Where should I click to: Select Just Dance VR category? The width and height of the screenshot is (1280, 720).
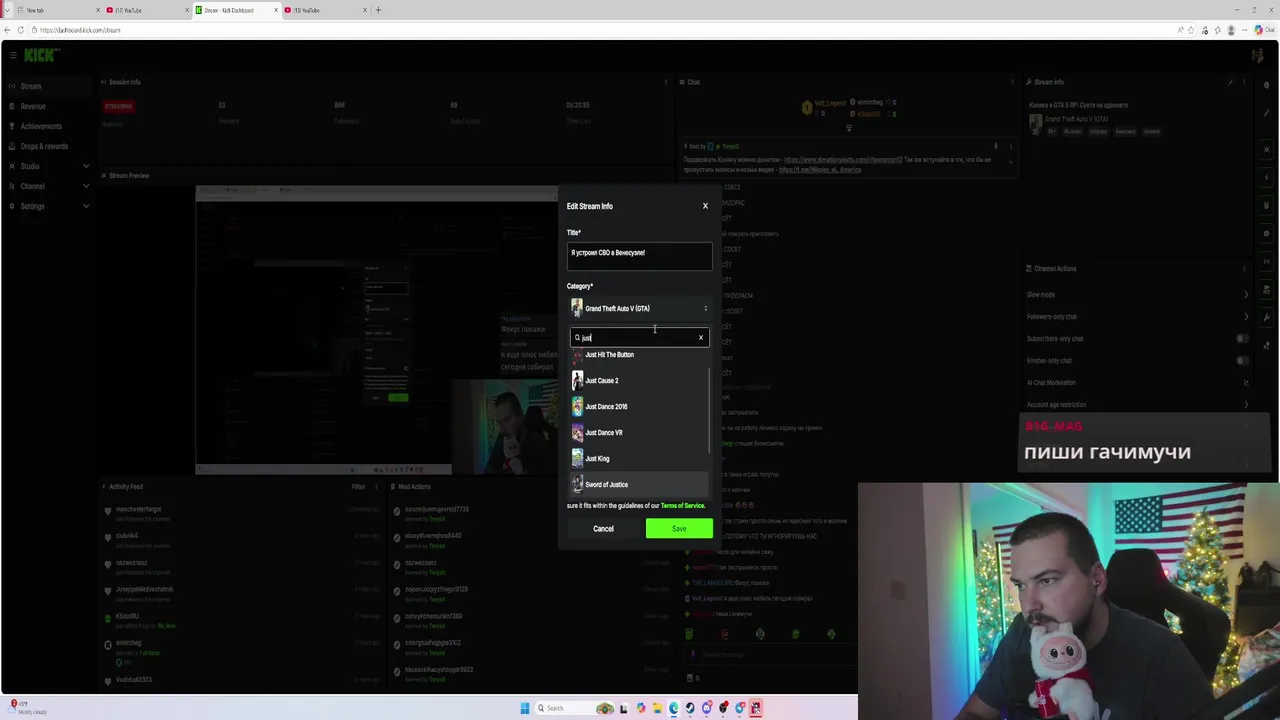point(638,433)
